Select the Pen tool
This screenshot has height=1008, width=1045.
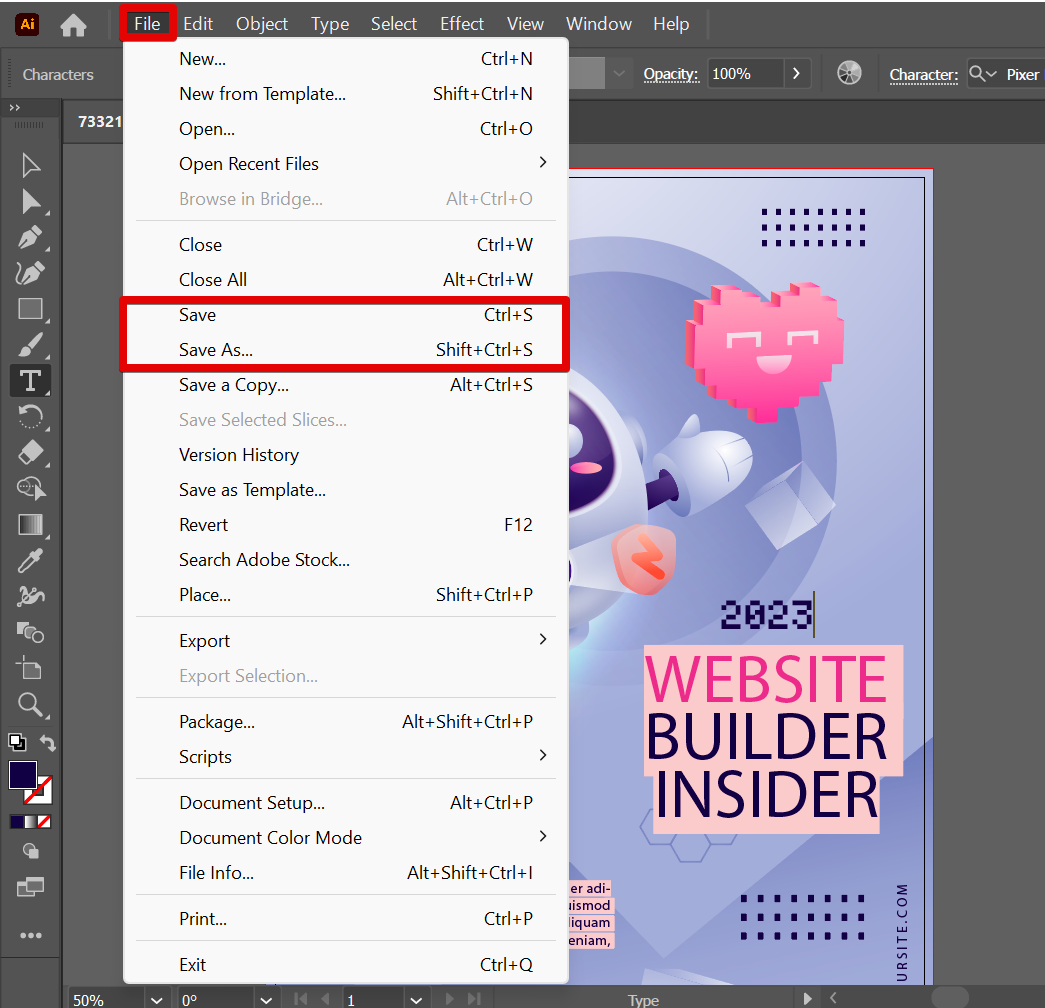[30, 238]
